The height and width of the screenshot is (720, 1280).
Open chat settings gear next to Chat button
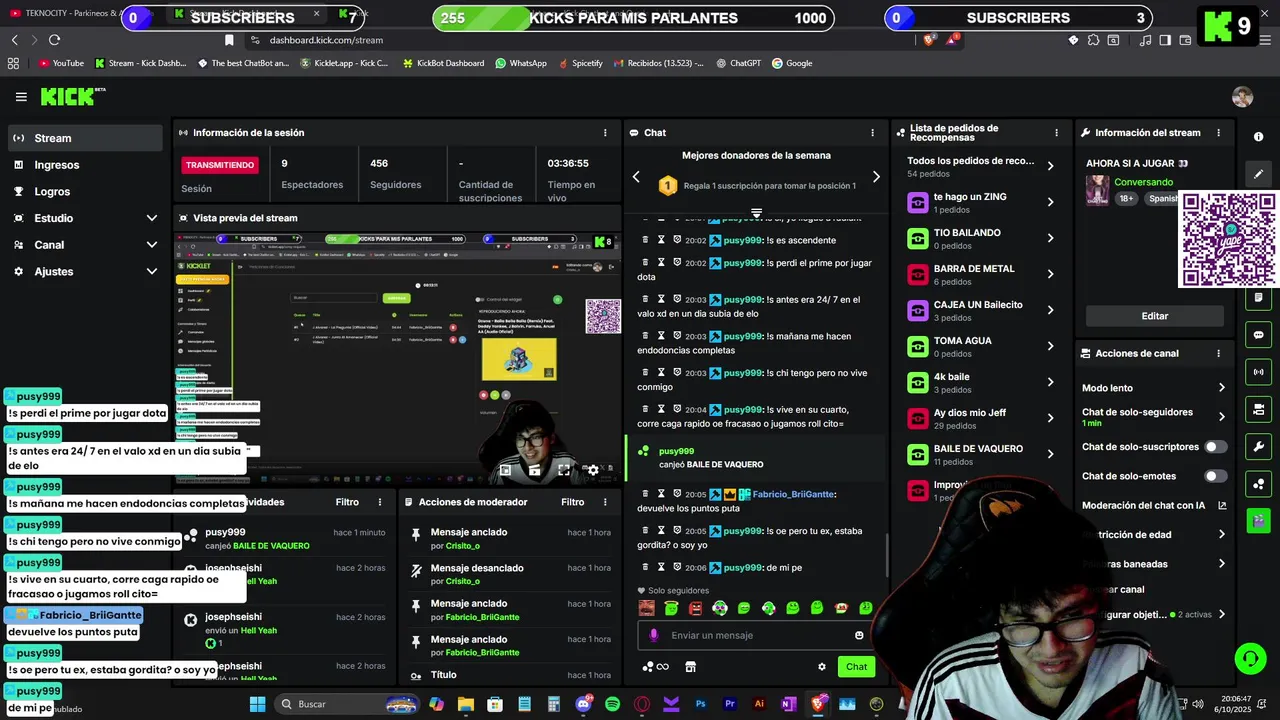click(x=822, y=667)
